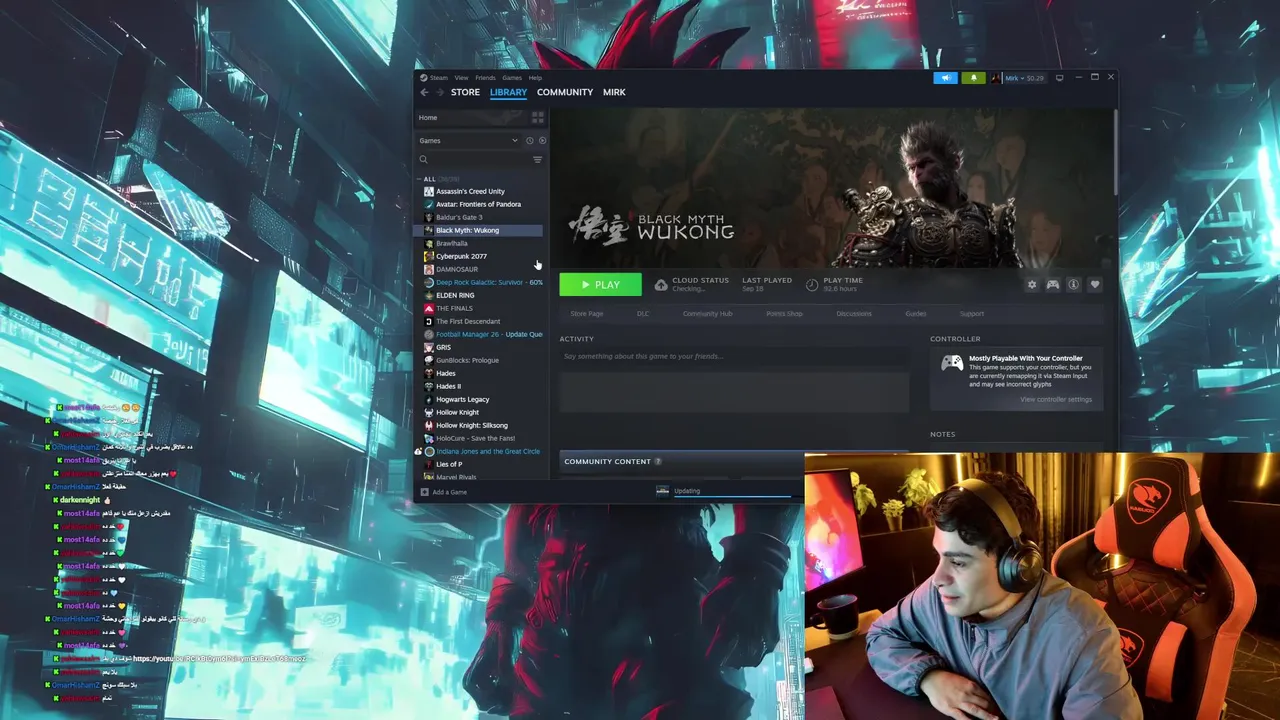Add game to favorites heart icon
Screen dimensions: 1280x720
point(1095,285)
